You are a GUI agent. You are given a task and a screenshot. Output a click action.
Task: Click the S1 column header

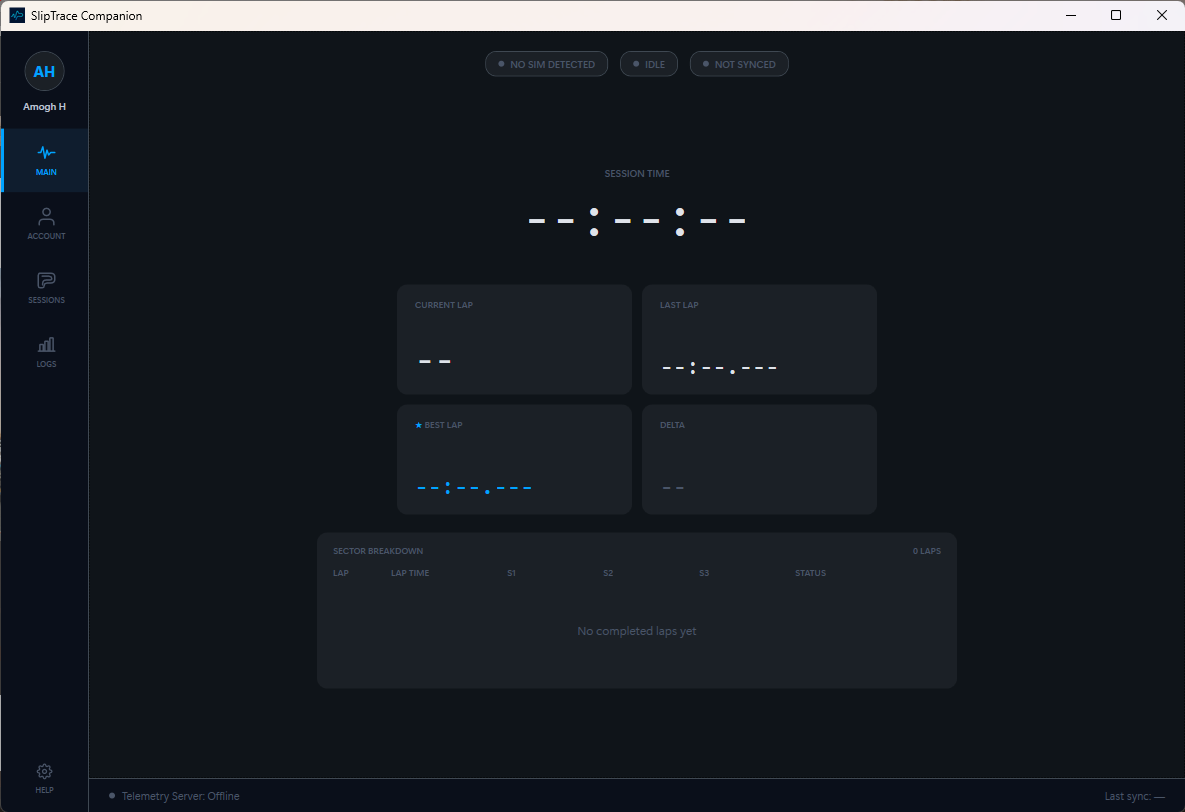[512, 573]
